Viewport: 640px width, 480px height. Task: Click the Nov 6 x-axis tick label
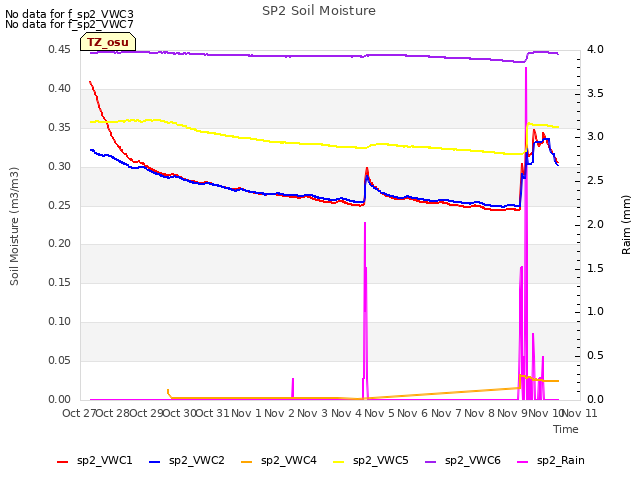(413, 413)
